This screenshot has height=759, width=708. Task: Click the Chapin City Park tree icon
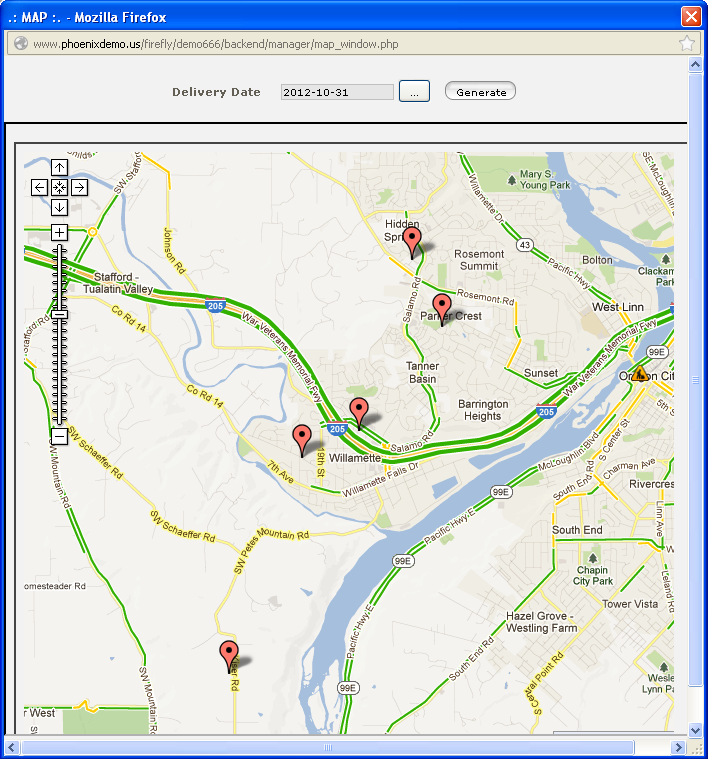(x=592, y=559)
